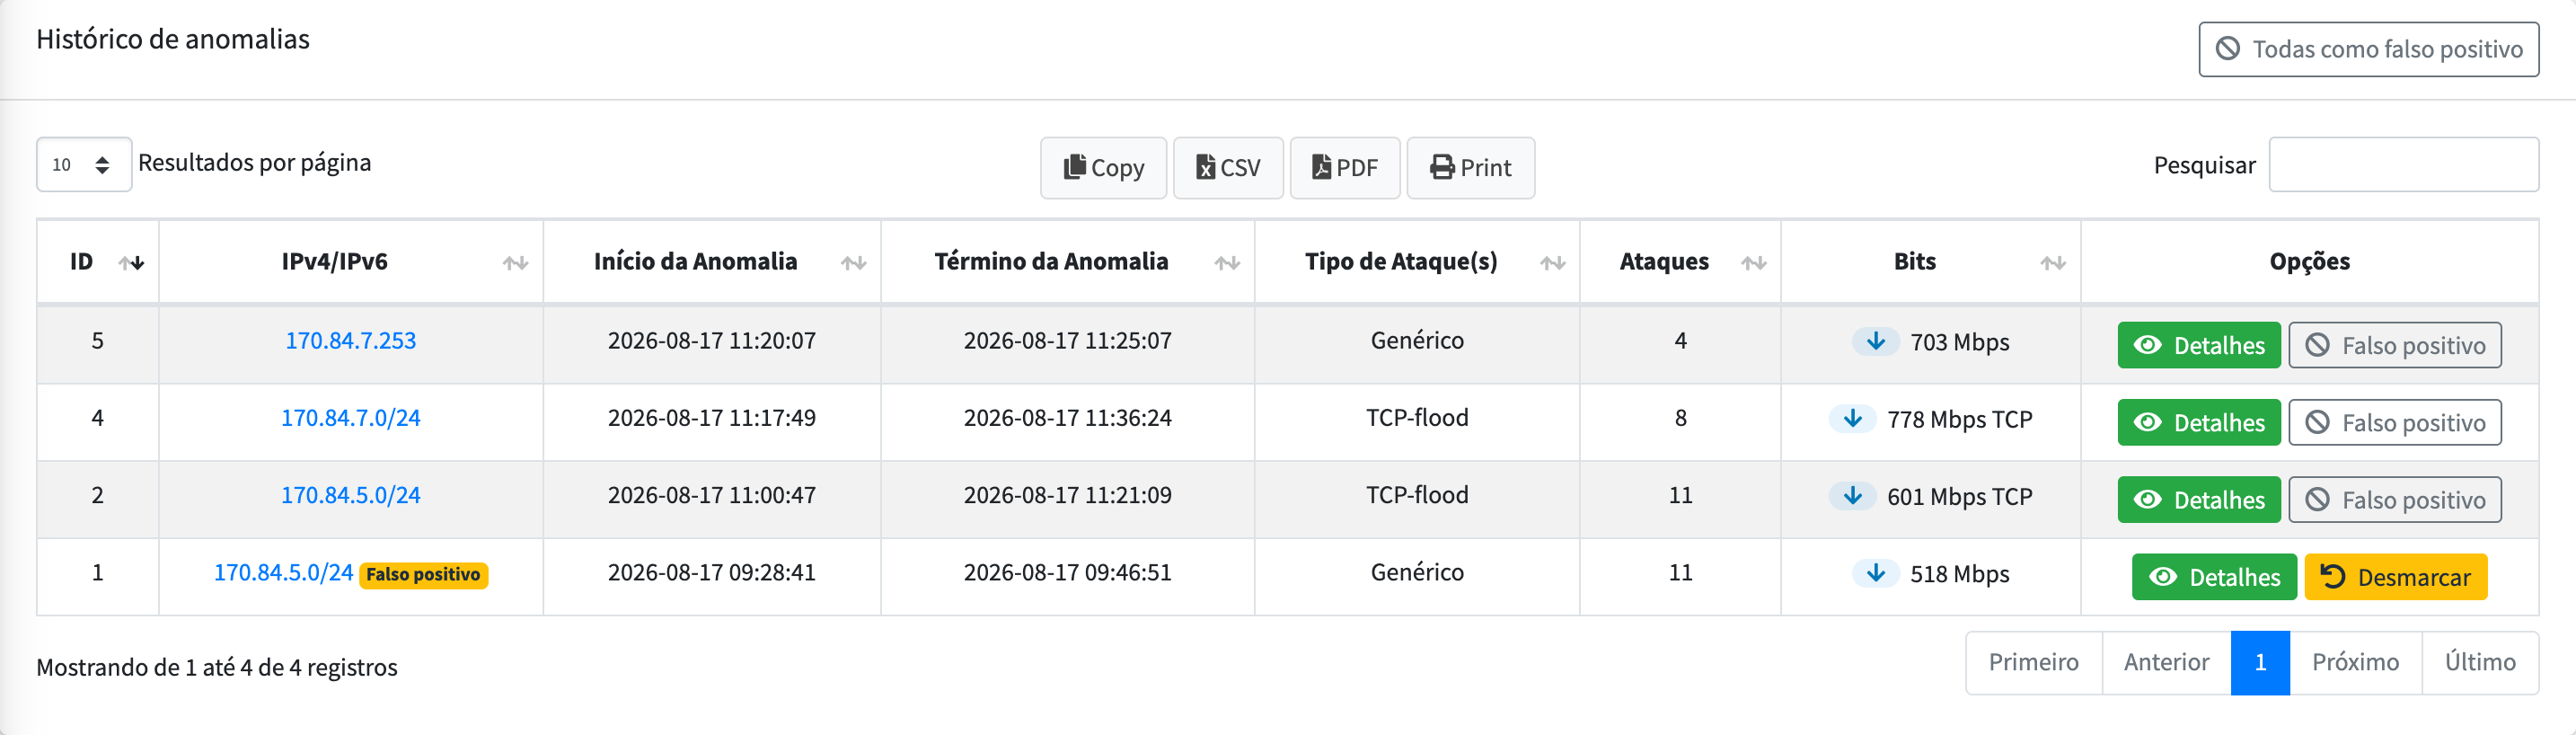This screenshot has width=2576, height=735.
Task: Desmarcar false positive on anomaly 1
Action: [x=2395, y=577]
